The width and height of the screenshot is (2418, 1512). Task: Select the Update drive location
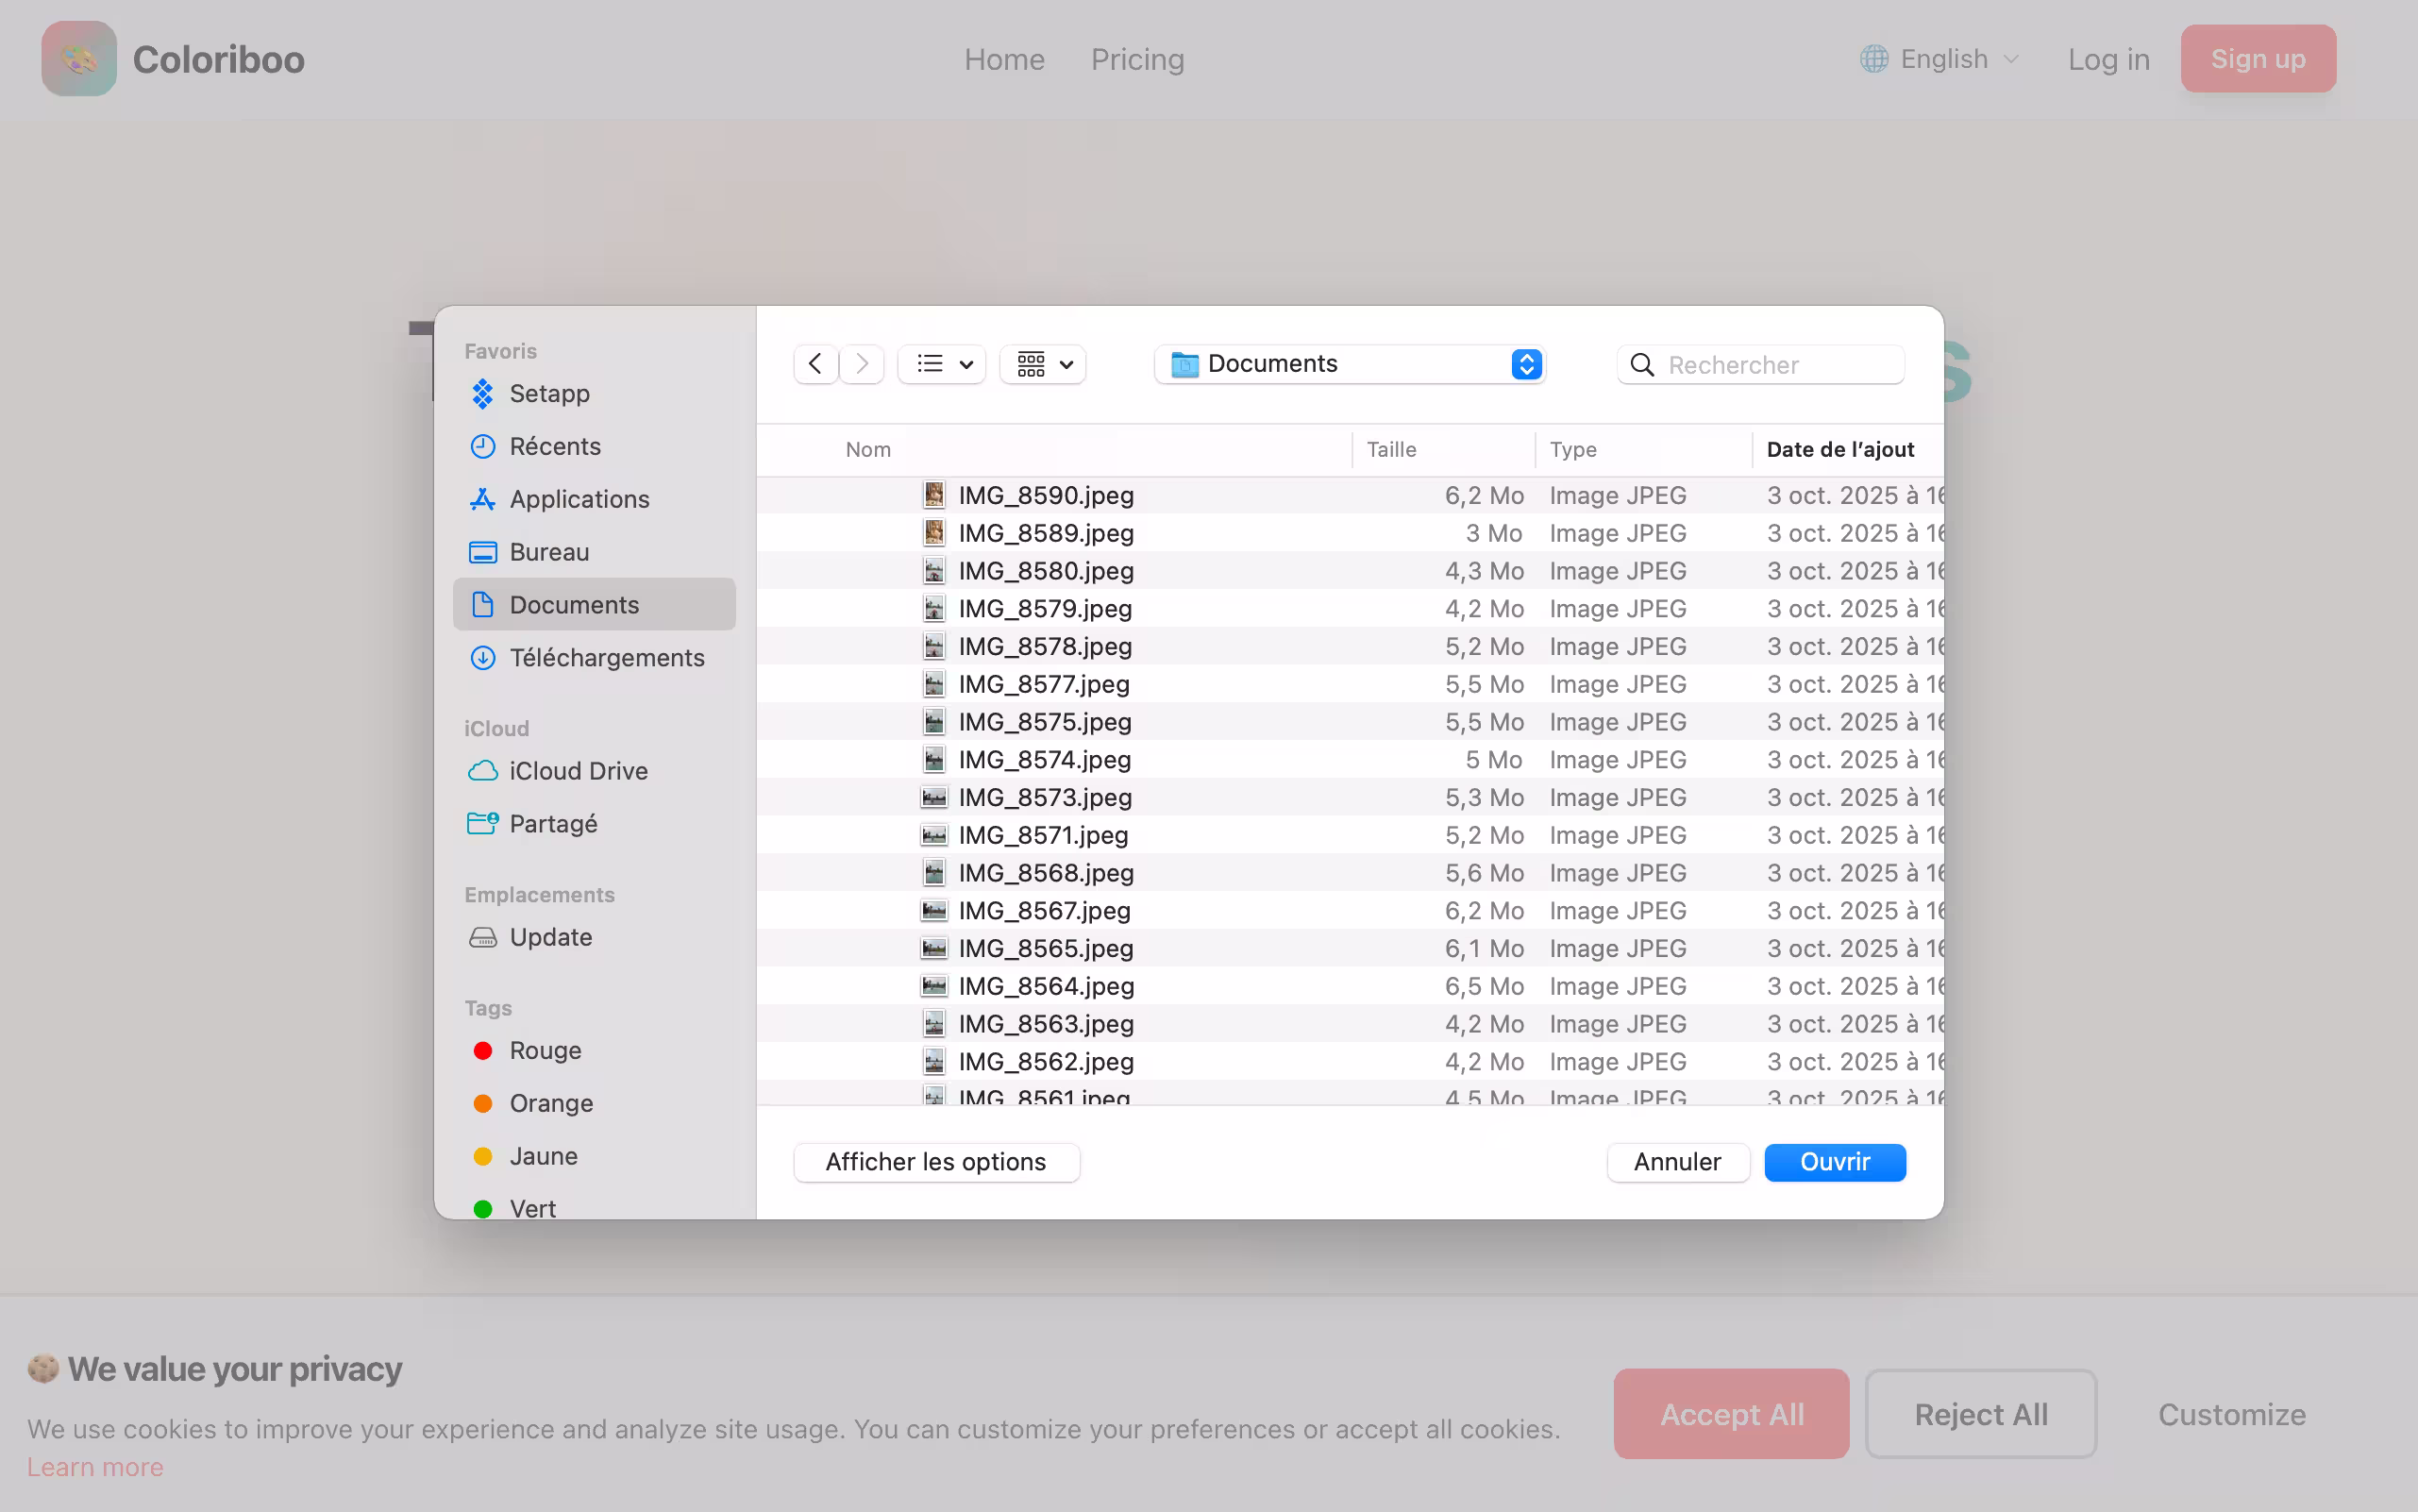(550, 937)
